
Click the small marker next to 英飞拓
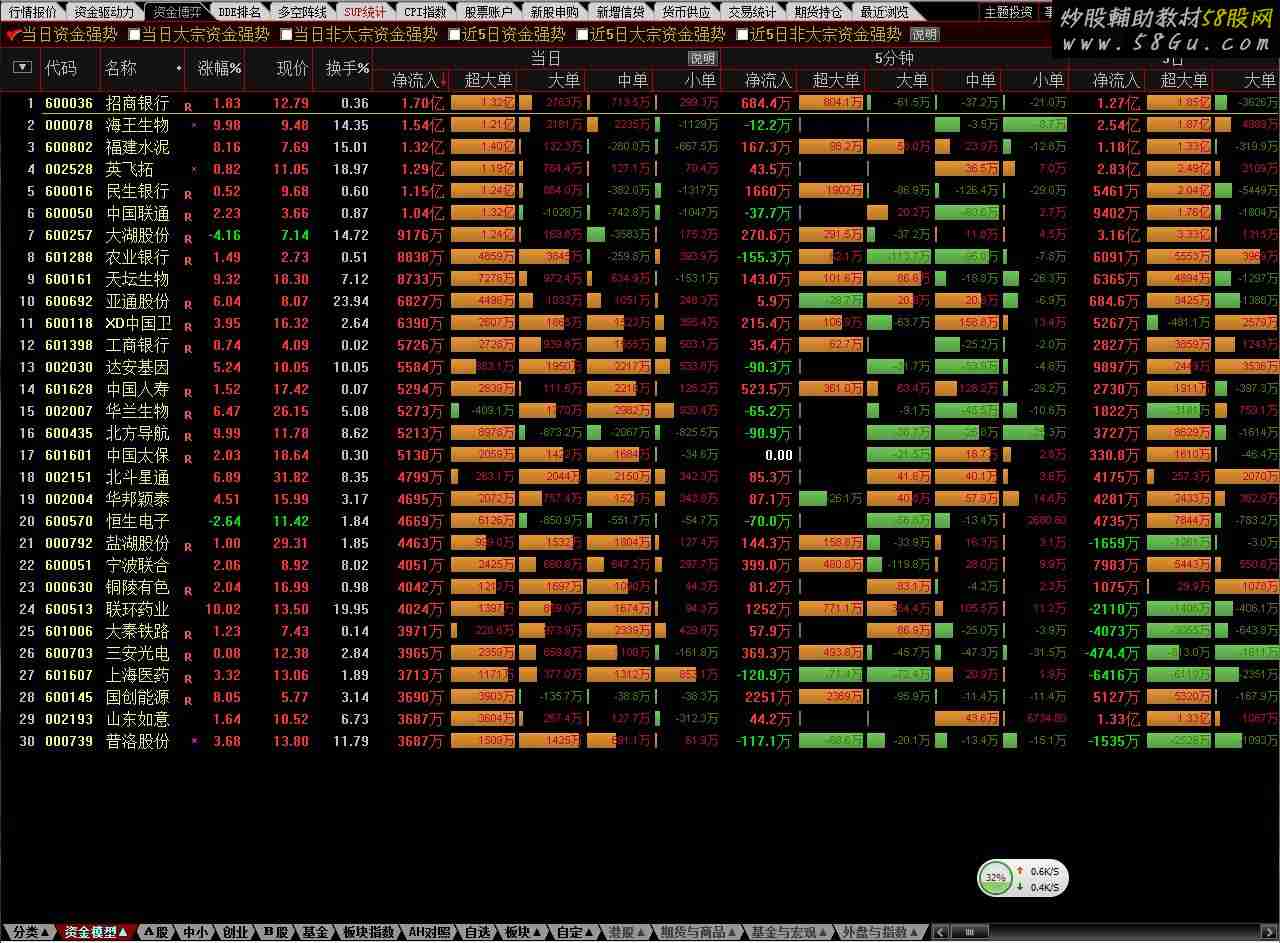click(x=194, y=170)
